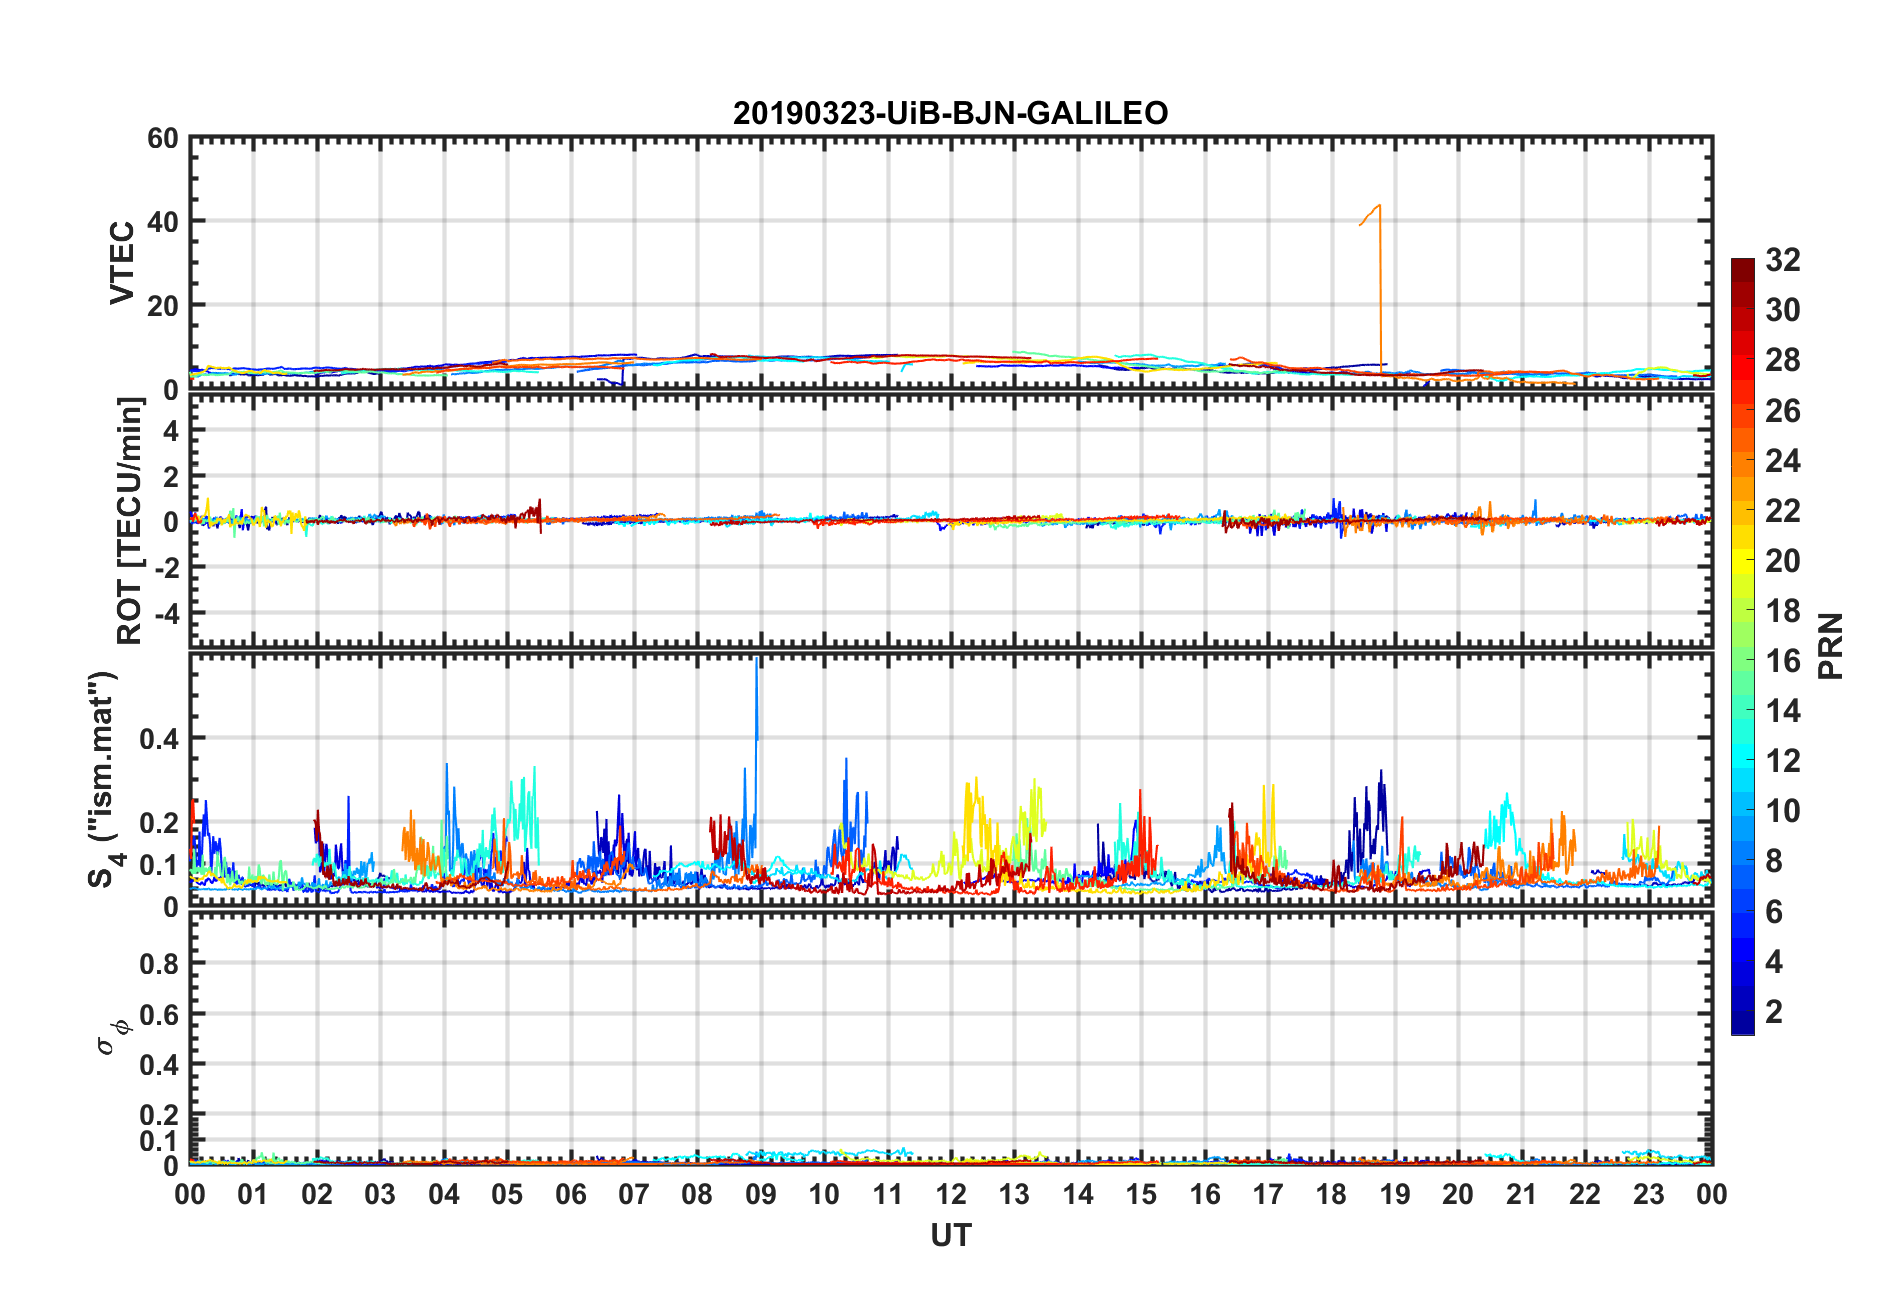1902x1292 pixels.
Task: Click the ROT y-axis tick -4
Action: pyautogui.click(x=165, y=611)
